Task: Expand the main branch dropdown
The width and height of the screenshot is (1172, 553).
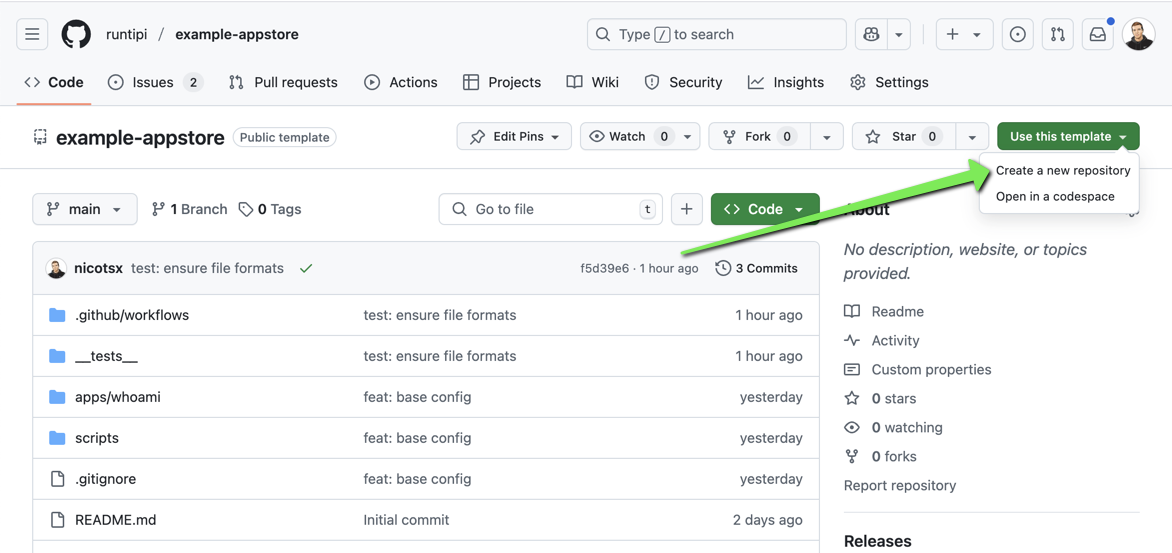Action: [85, 209]
